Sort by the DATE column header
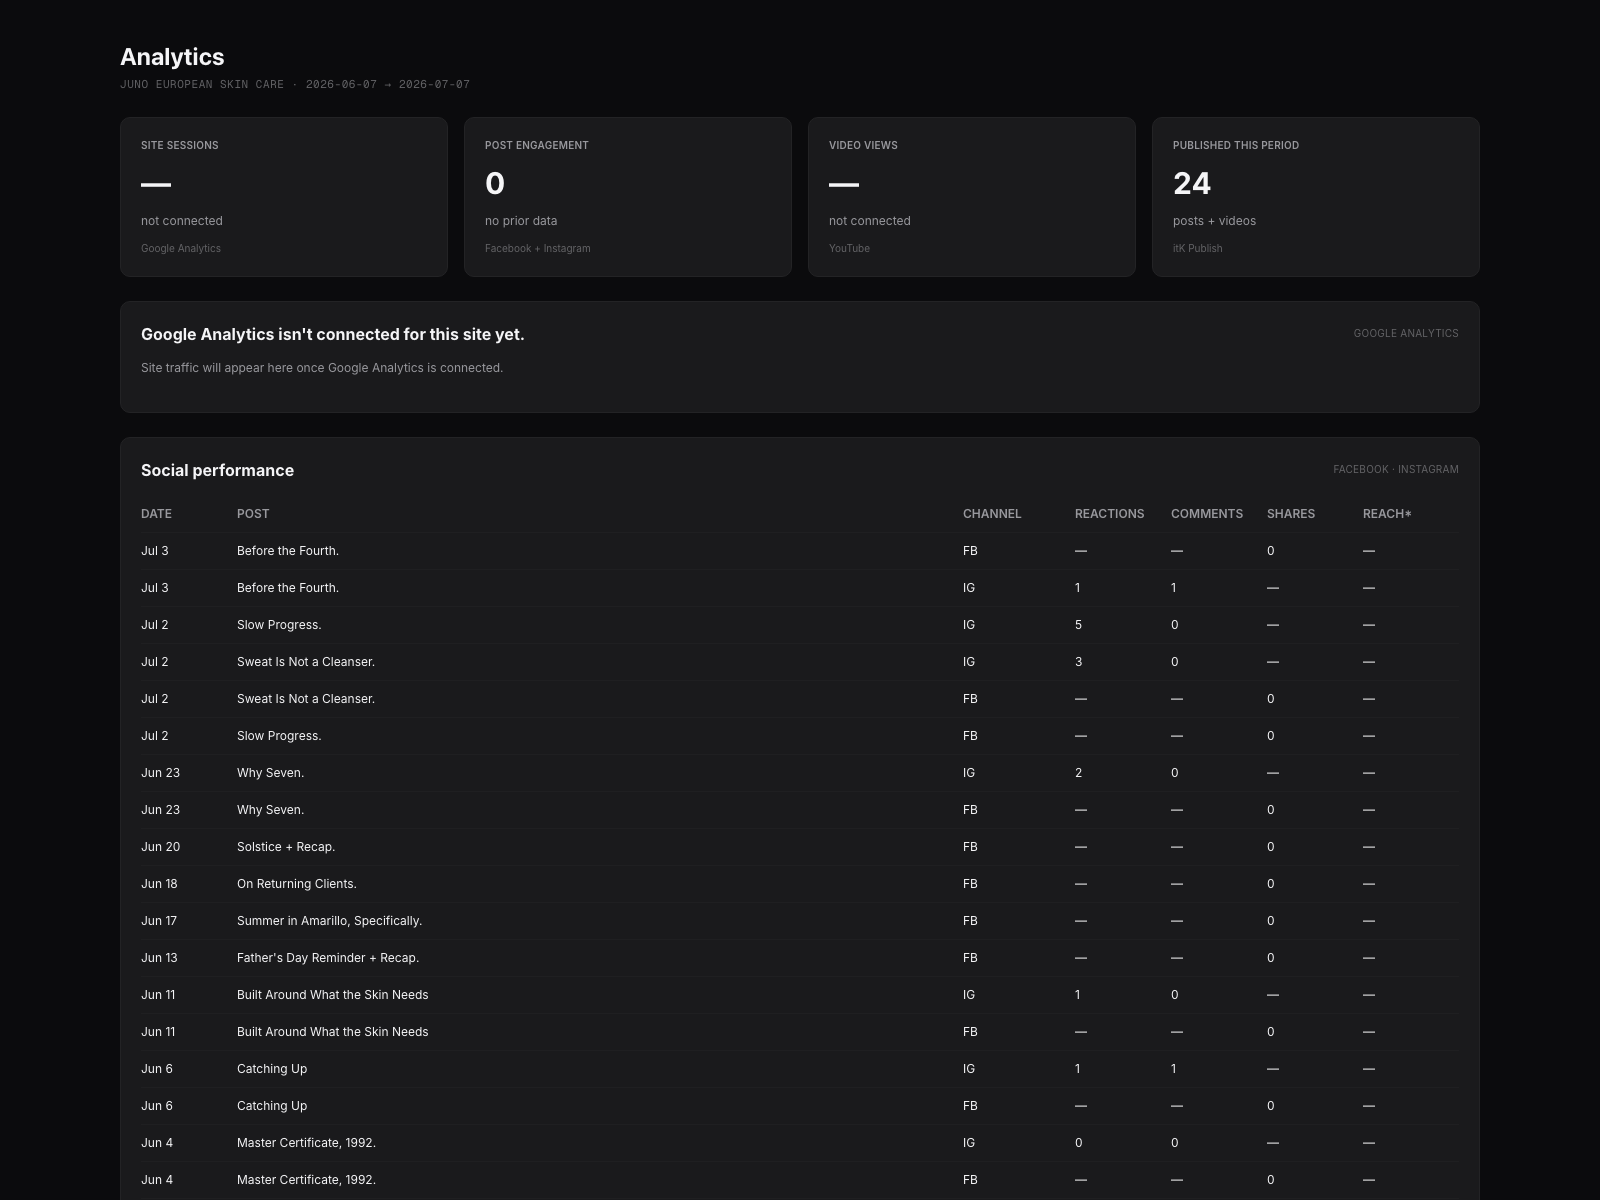The image size is (1600, 1200). pos(156,514)
